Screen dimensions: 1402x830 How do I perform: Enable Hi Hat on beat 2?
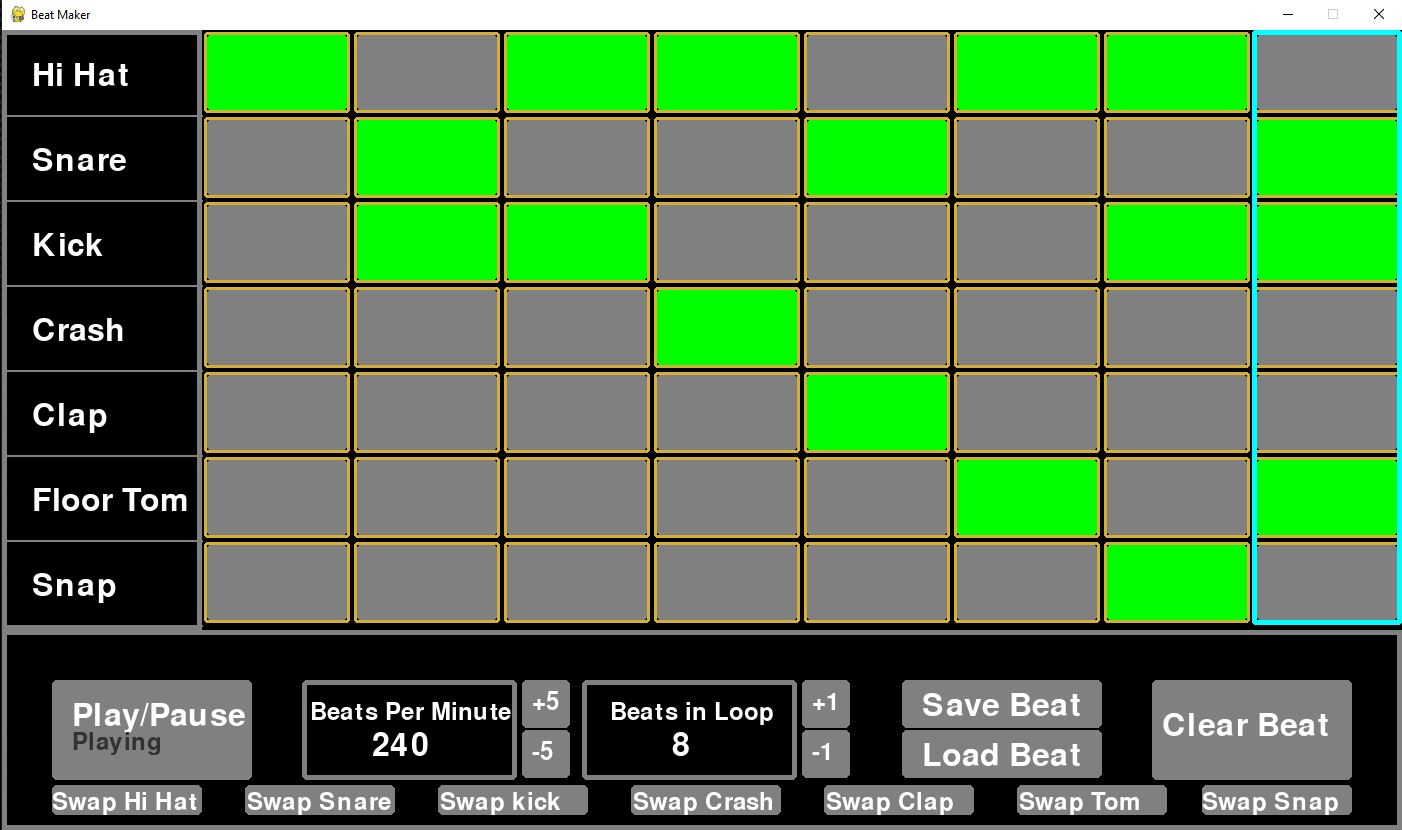tap(427, 73)
